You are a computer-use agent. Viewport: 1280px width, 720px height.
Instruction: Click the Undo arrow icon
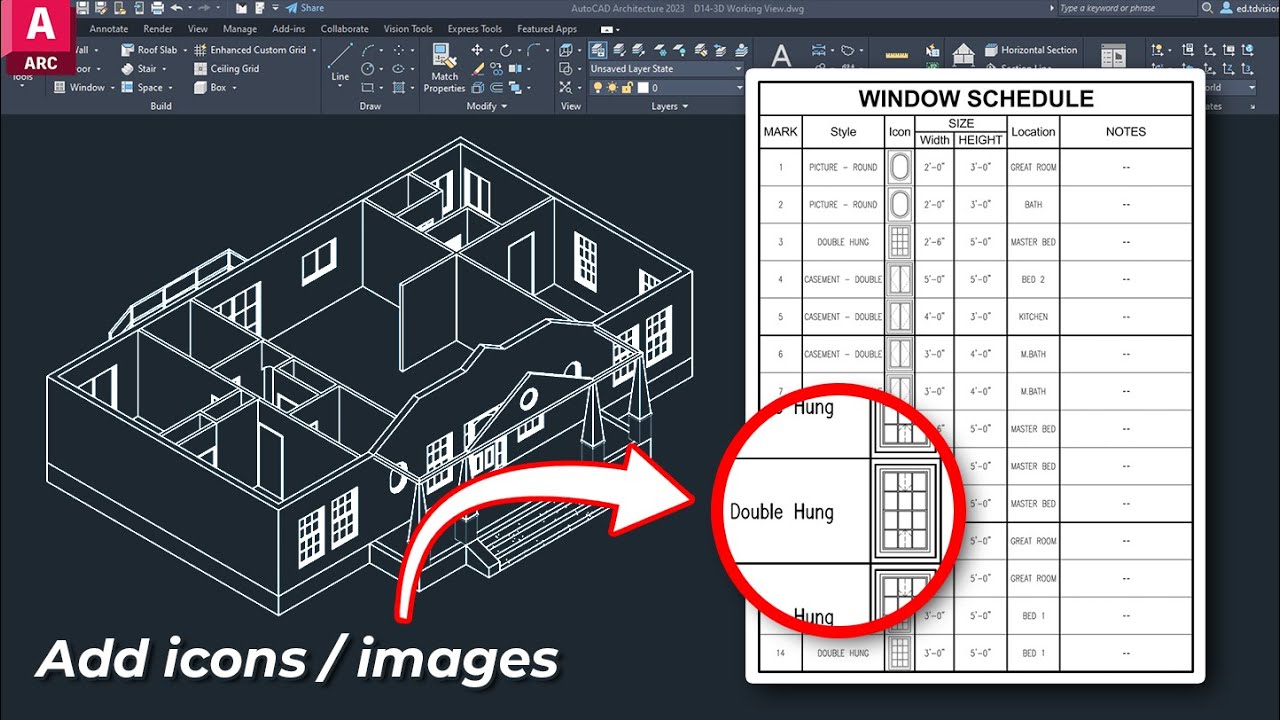click(176, 8)
